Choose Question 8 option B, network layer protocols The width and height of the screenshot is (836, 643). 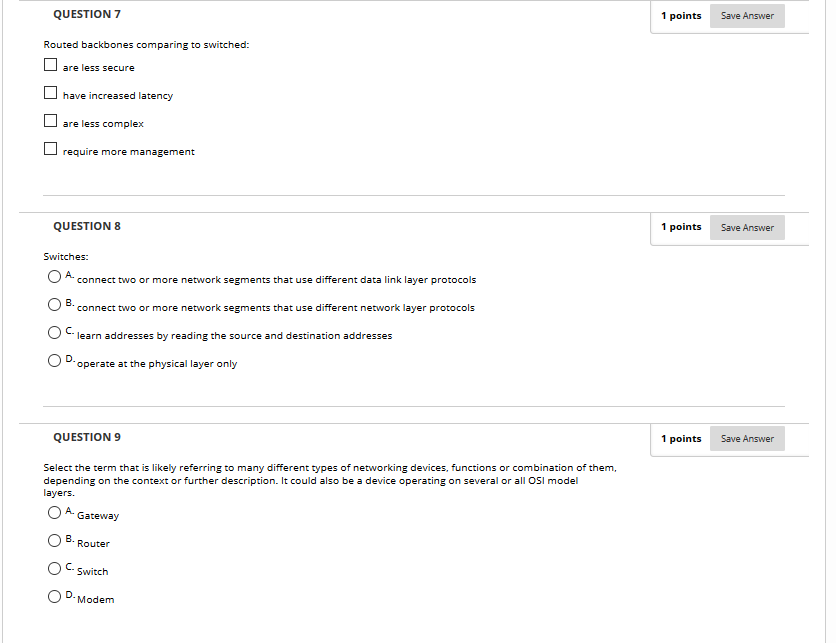coord(54,304)
